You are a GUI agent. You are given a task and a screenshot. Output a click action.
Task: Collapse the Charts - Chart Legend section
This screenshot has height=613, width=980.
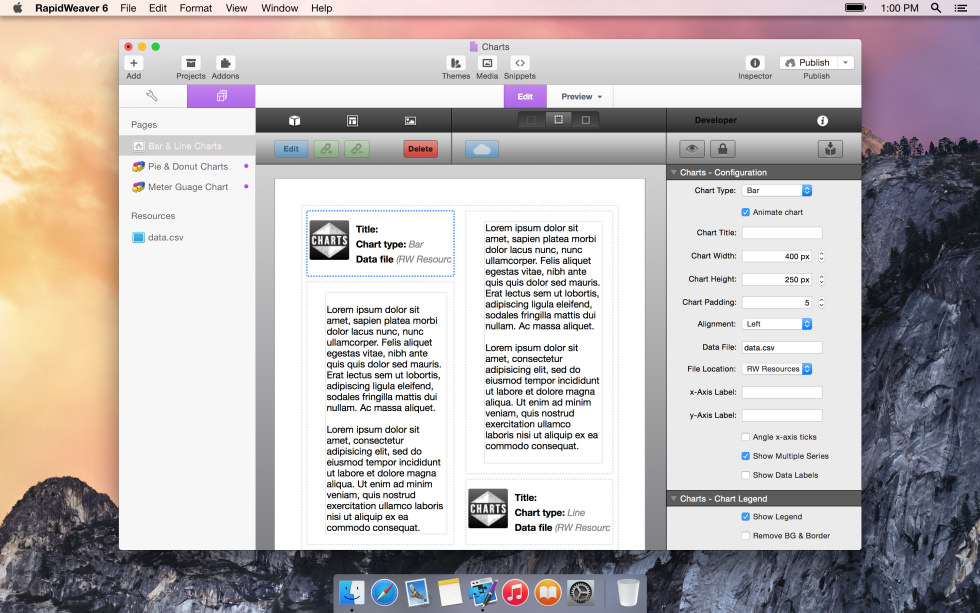(x=674, y=499)
